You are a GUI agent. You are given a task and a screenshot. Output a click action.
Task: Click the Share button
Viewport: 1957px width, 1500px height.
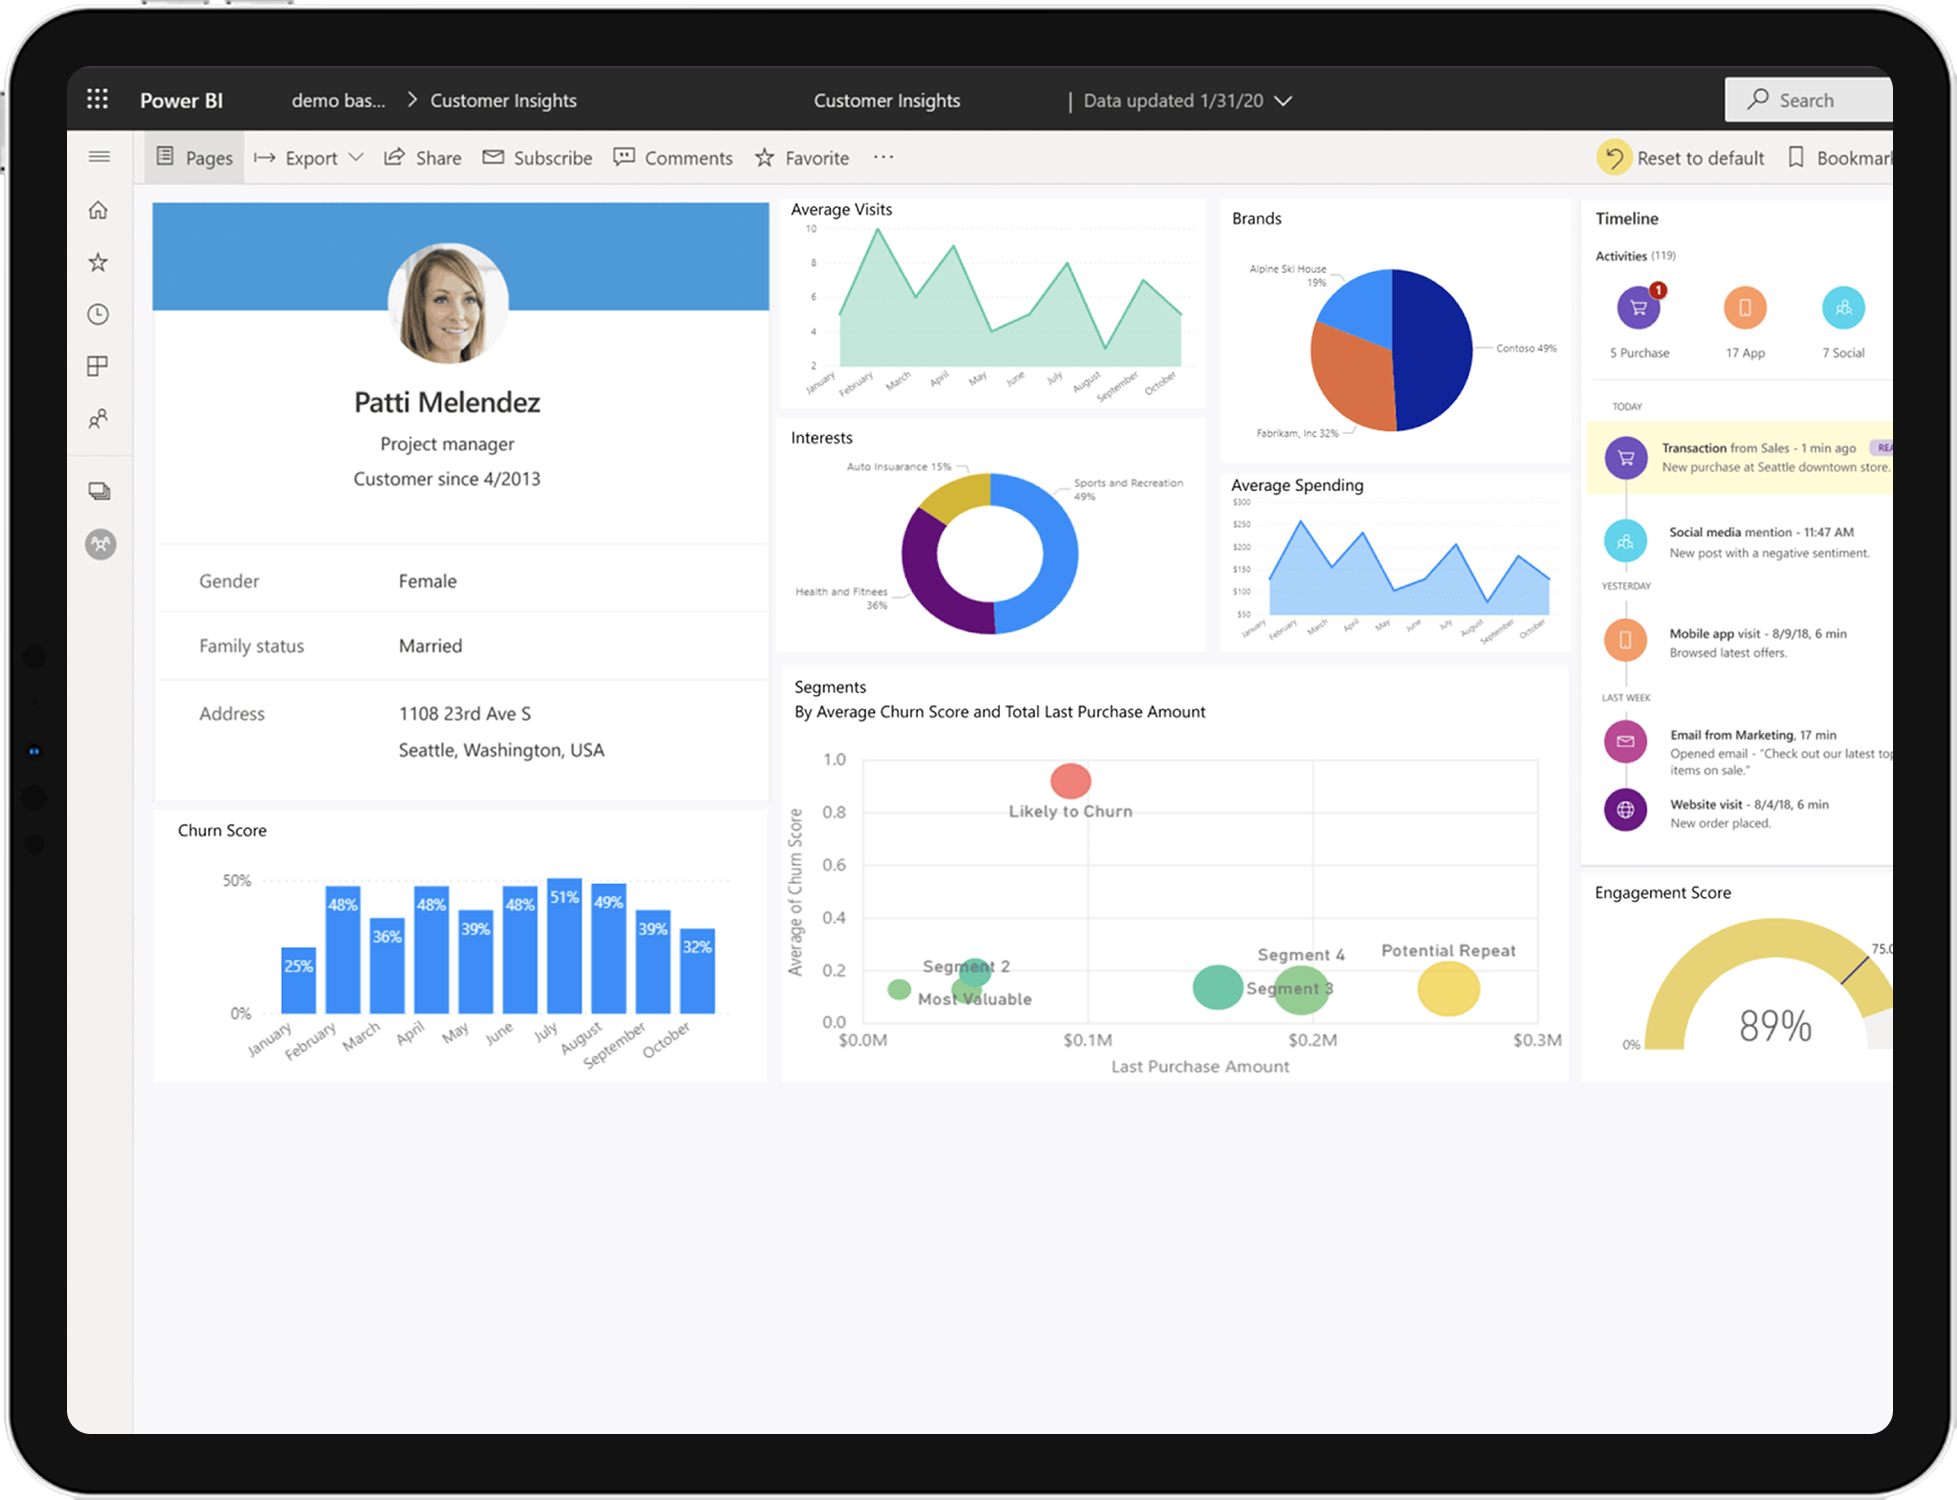(423, 158)
